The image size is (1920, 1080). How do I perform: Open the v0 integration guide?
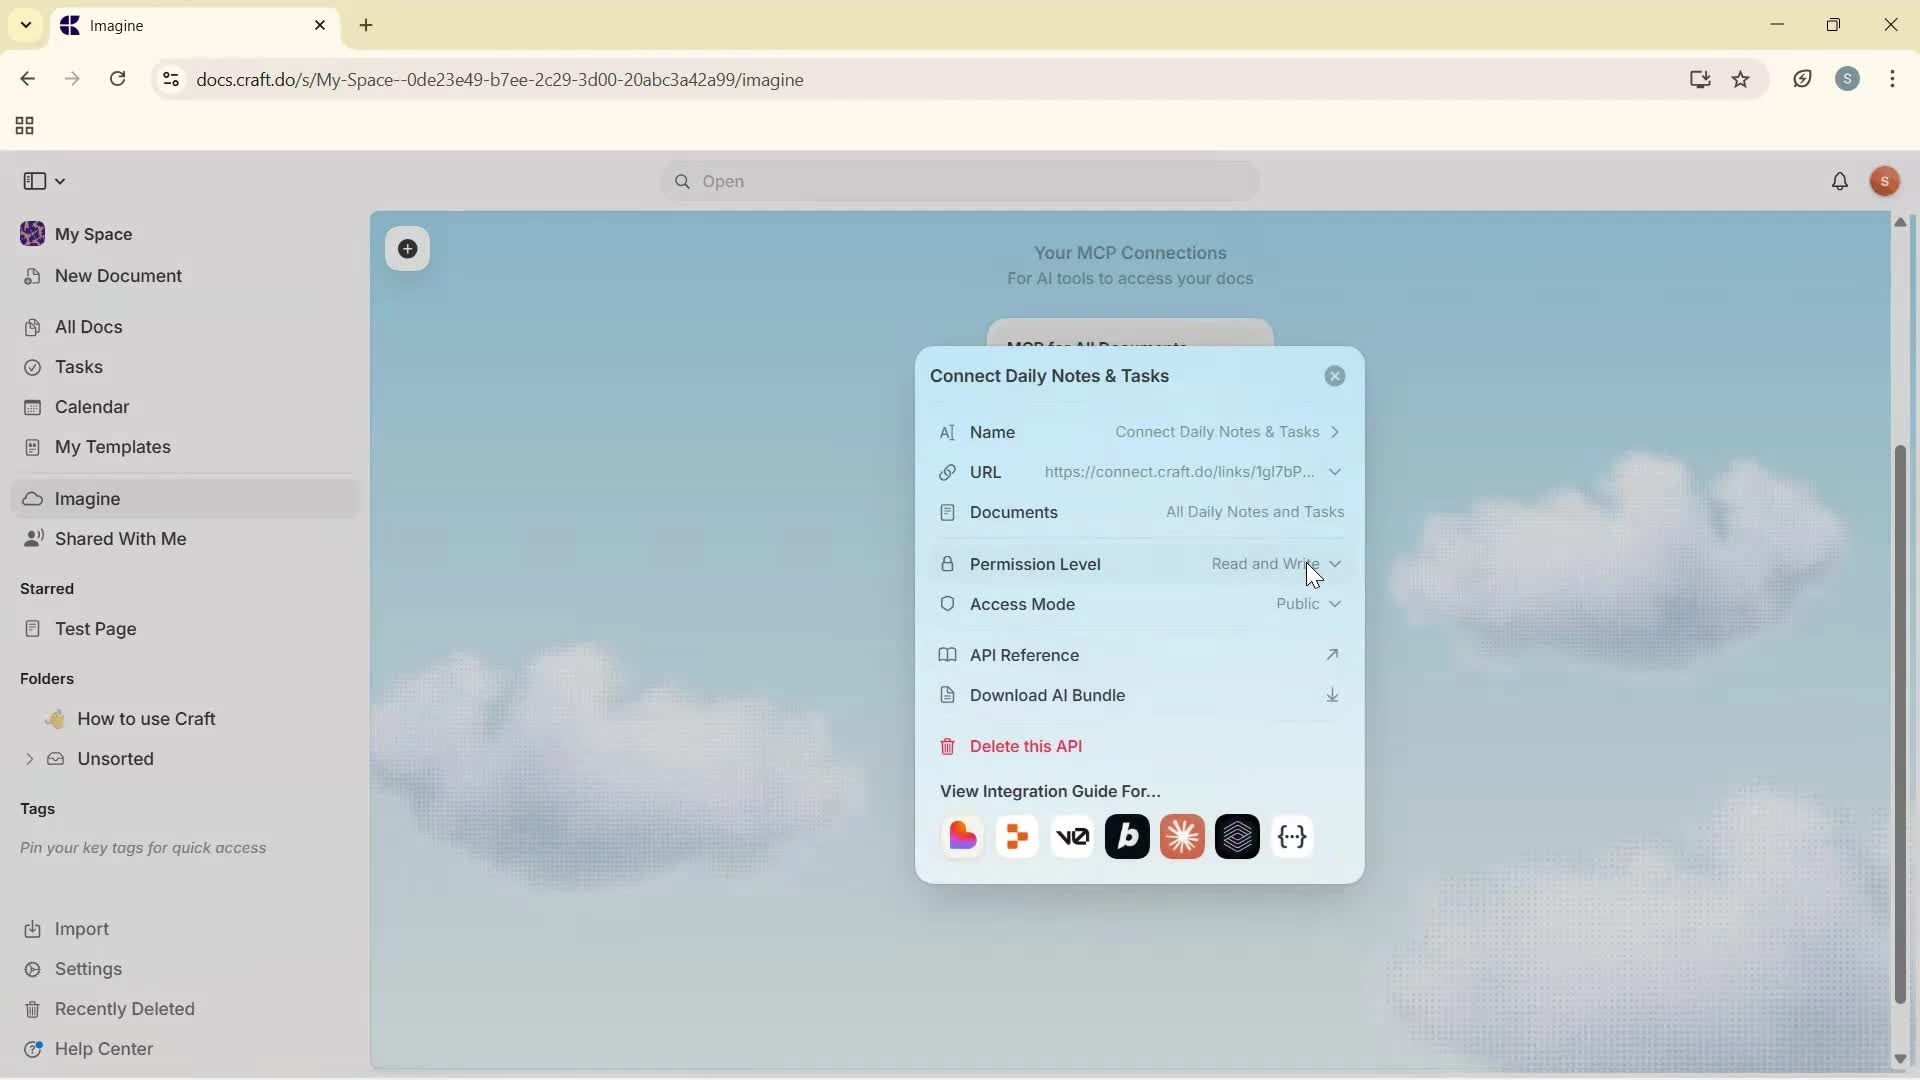1072,837
